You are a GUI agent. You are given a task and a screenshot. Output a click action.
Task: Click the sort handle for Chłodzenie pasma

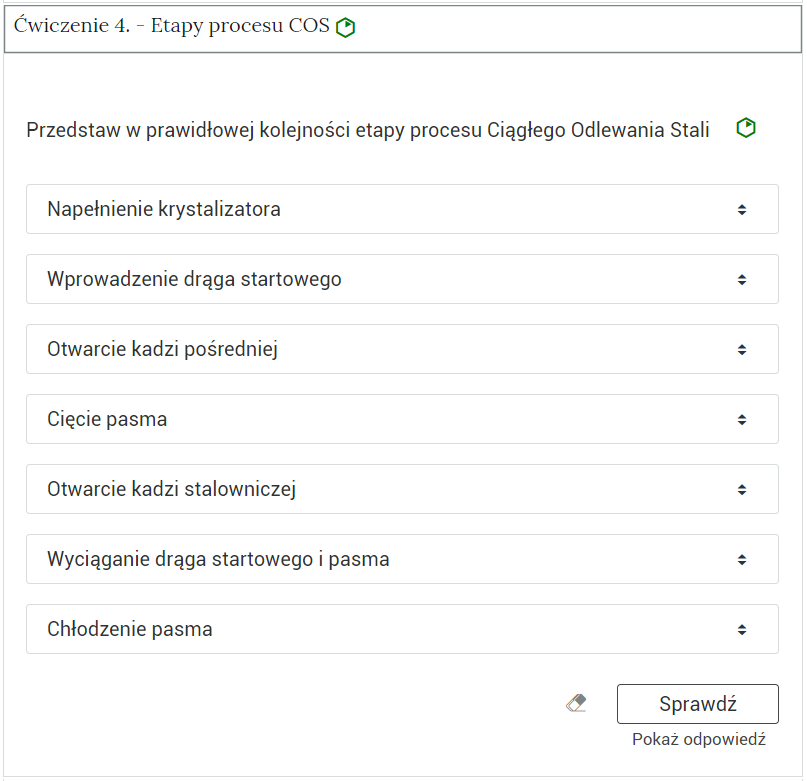pos(741,630)
